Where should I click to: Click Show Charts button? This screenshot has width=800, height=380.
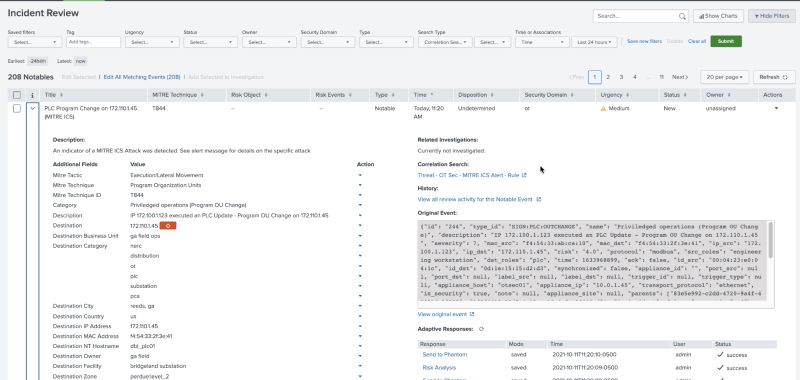(x=718, y=16)
